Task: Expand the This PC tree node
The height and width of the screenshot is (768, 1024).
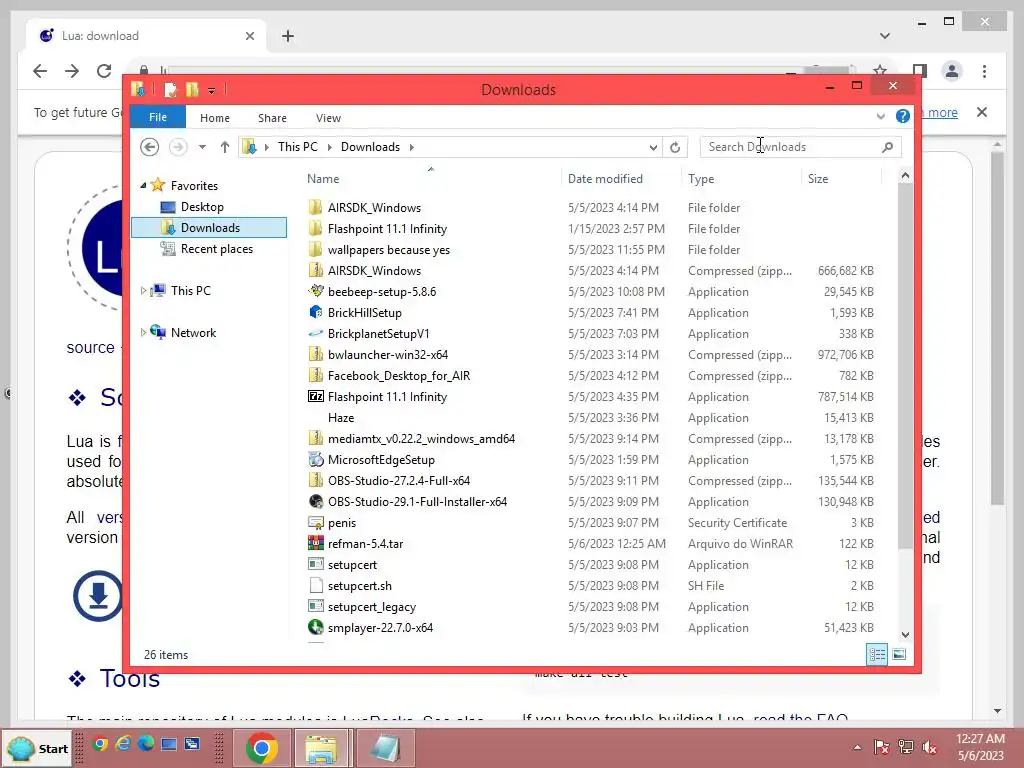Action: coord(143,291)
